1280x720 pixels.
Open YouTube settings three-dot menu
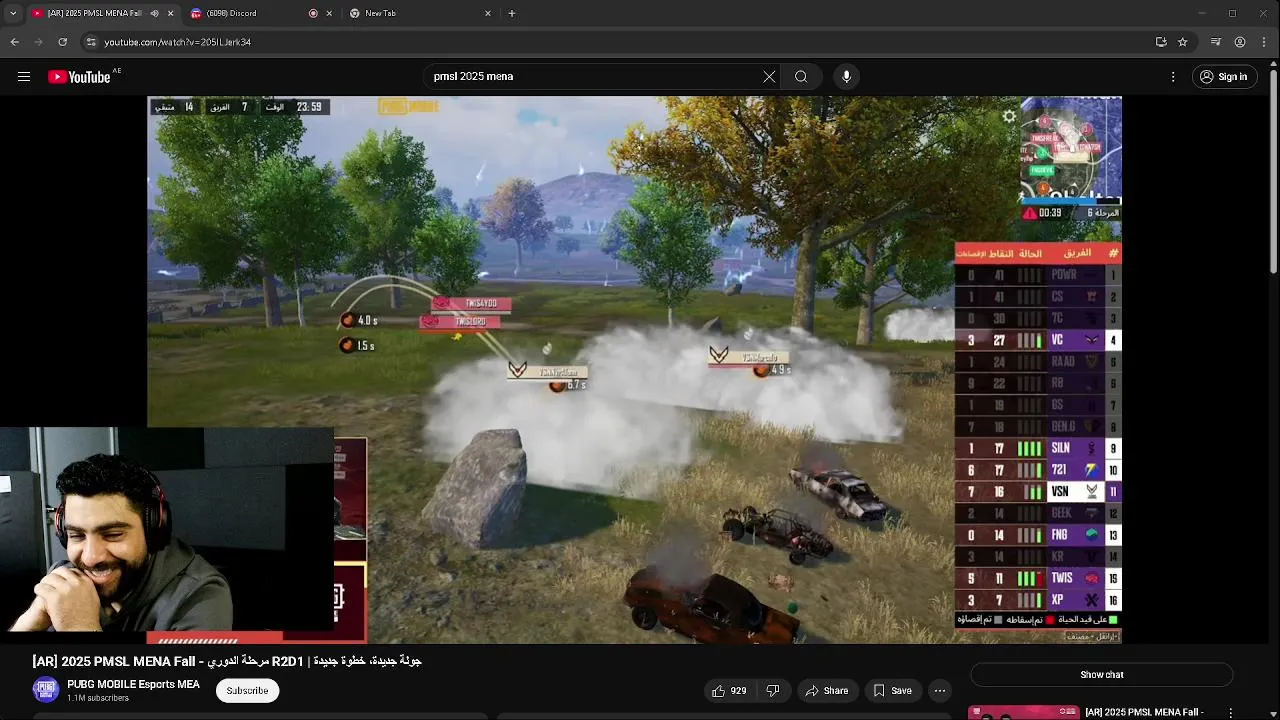click(x=1173, y=77)
